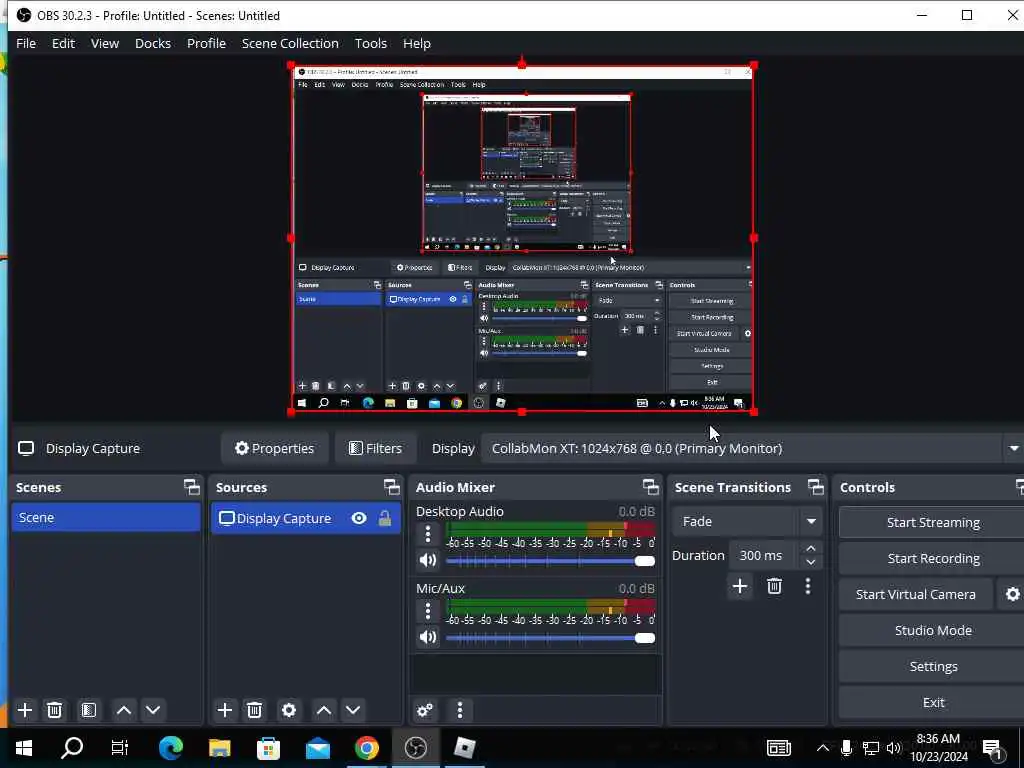Open File Explorer from the taskbar
This screenshot has height=768, width=1024.
pyautogui.click(x=219, y=748)
